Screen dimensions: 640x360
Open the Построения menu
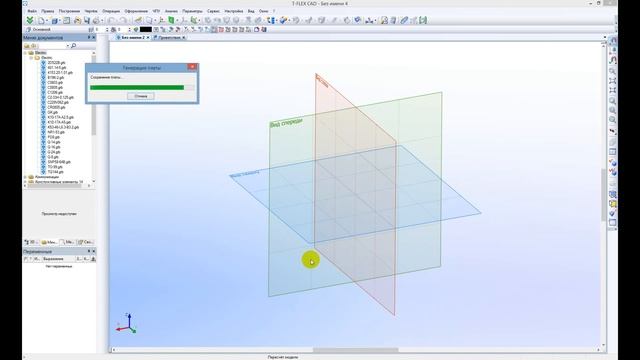coord(69,11)
